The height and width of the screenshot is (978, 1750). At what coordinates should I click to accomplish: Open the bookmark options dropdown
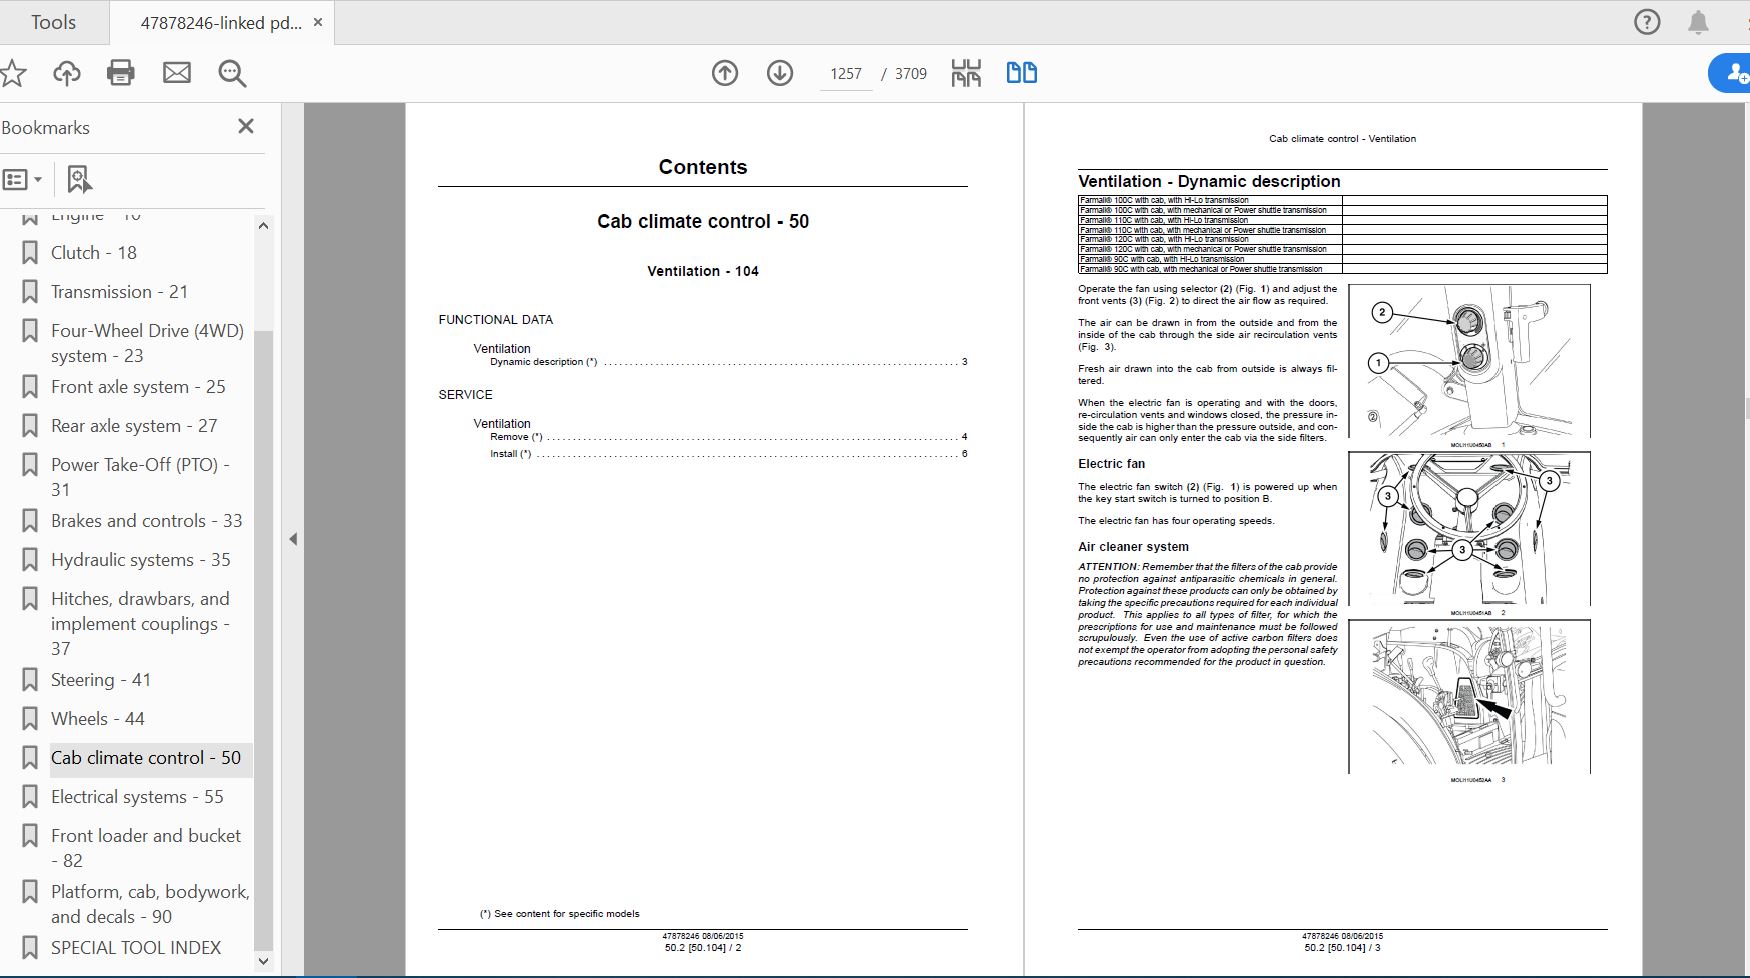[x=22, y=180]
